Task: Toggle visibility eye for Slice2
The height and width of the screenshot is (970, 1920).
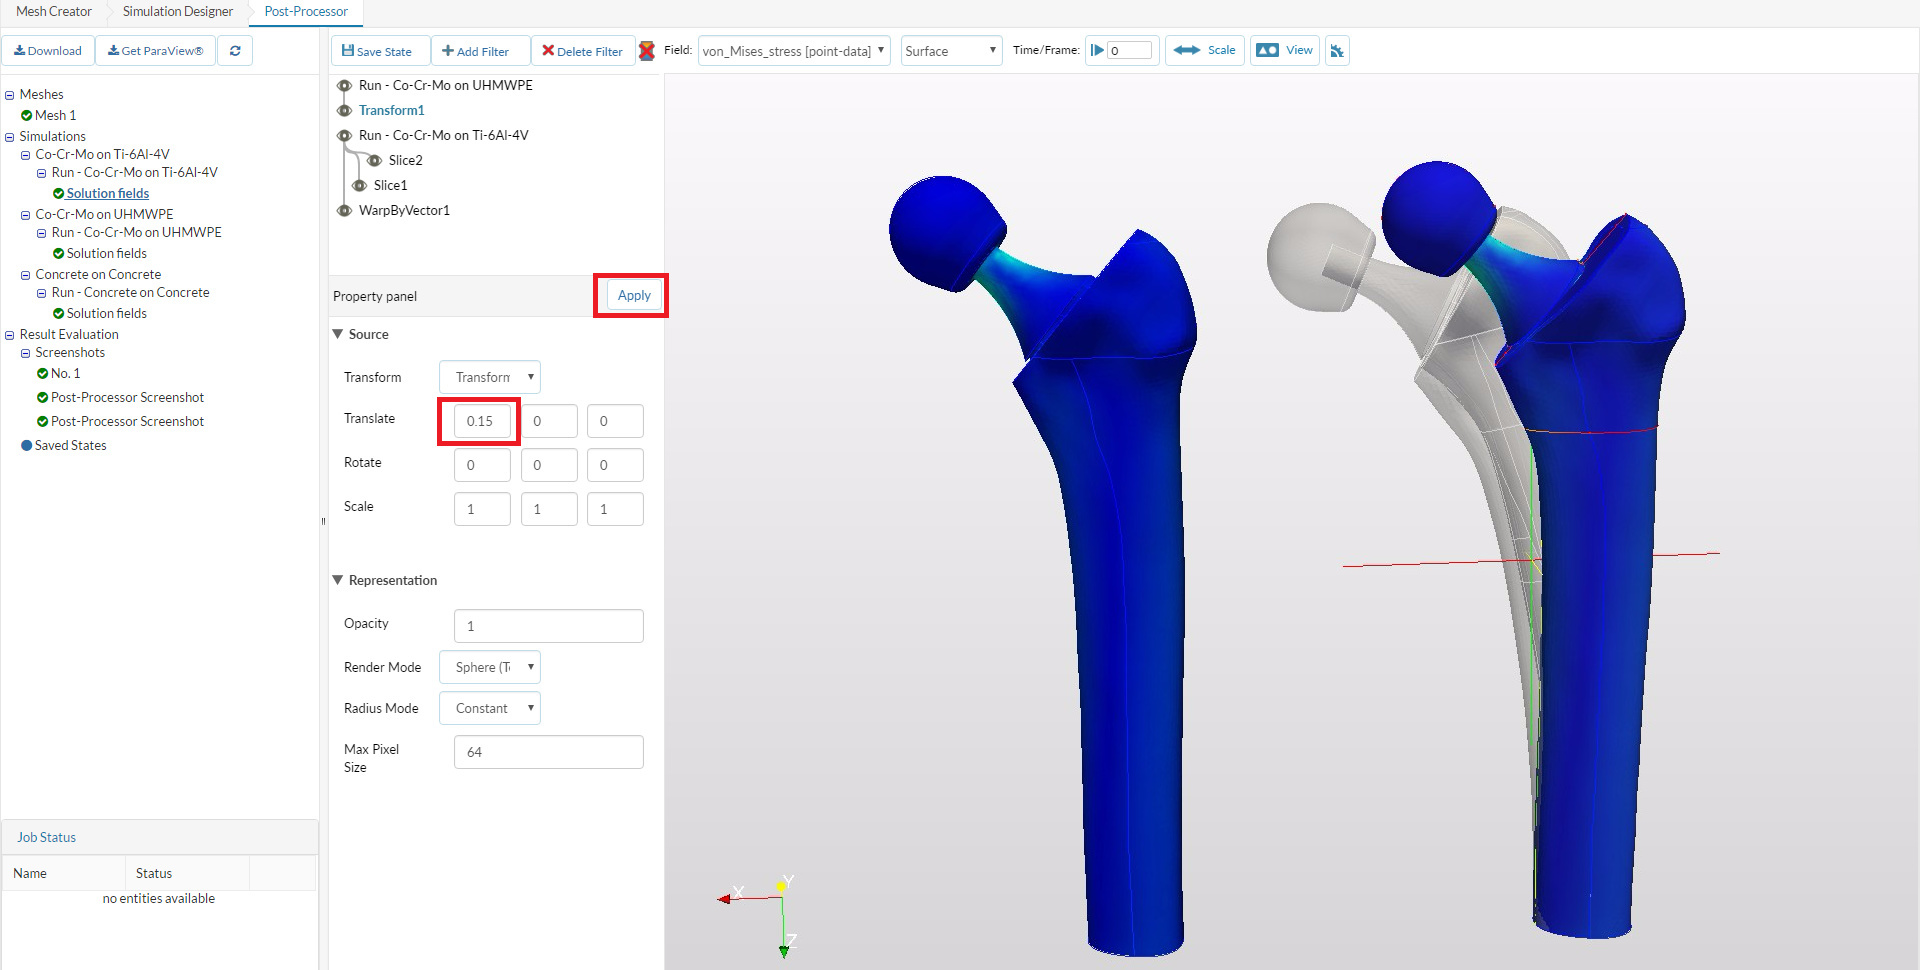Action: (x=374, y=160)
